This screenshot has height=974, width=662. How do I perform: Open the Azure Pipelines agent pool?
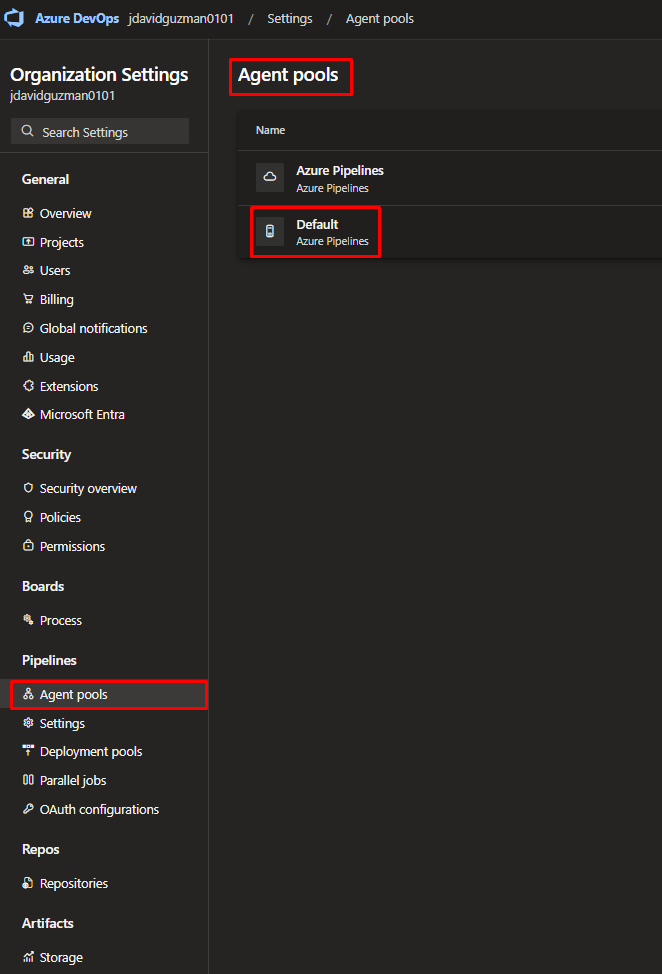(339, 171)
